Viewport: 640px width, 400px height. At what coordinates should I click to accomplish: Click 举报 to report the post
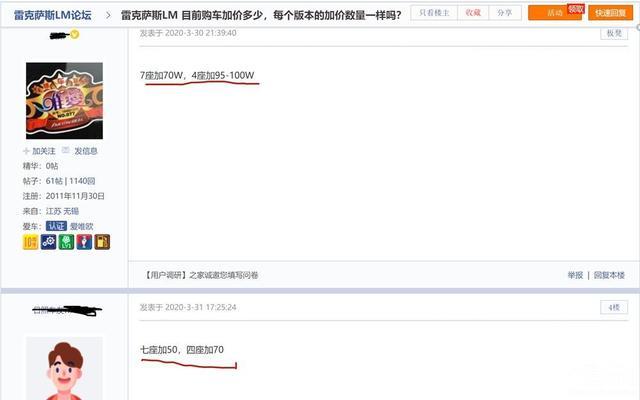click(x=575, y=275)
